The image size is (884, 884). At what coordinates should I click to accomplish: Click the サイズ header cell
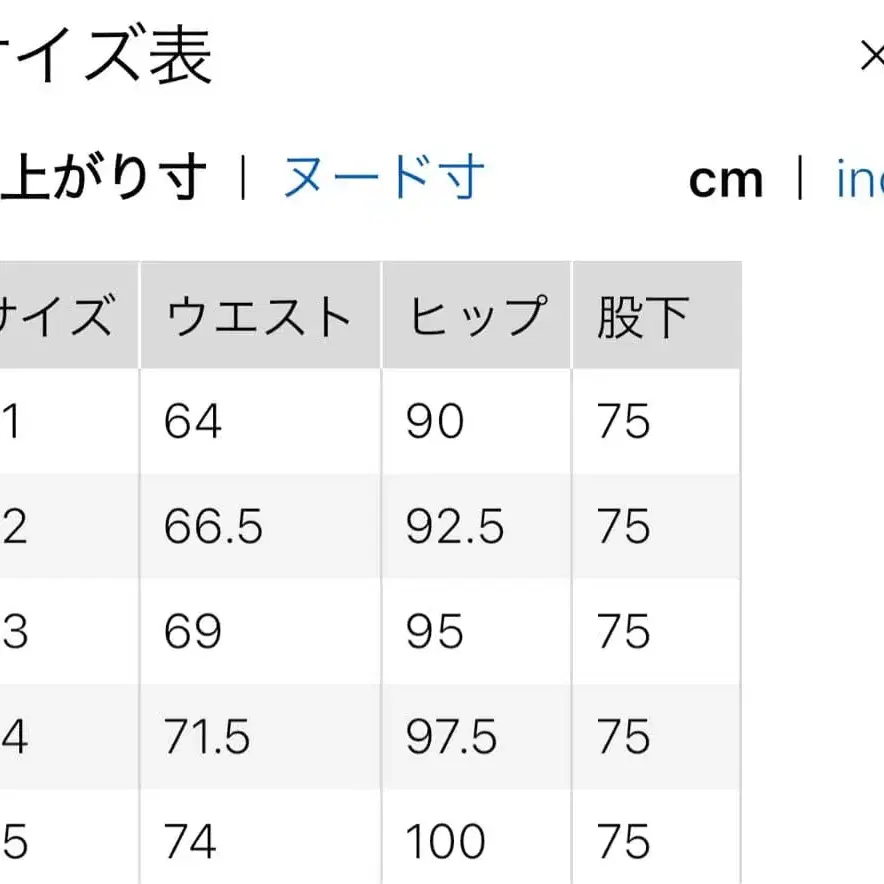click(60, 313)
